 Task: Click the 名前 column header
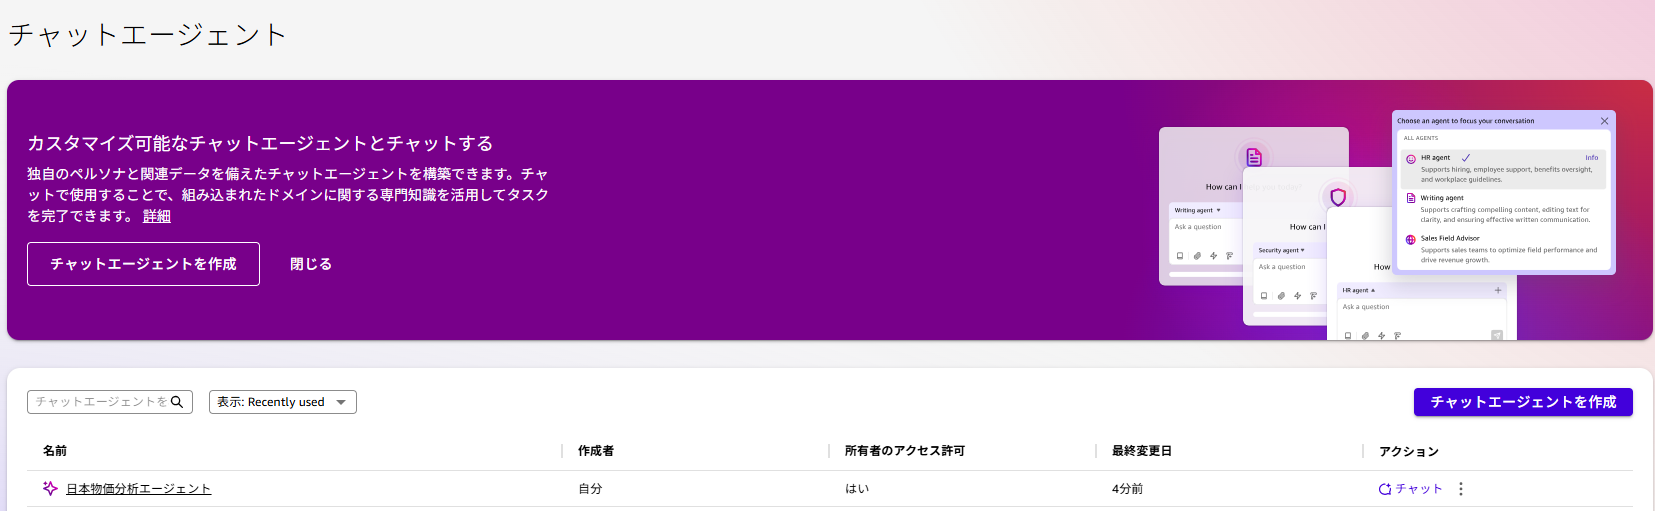tap(55, 451)
